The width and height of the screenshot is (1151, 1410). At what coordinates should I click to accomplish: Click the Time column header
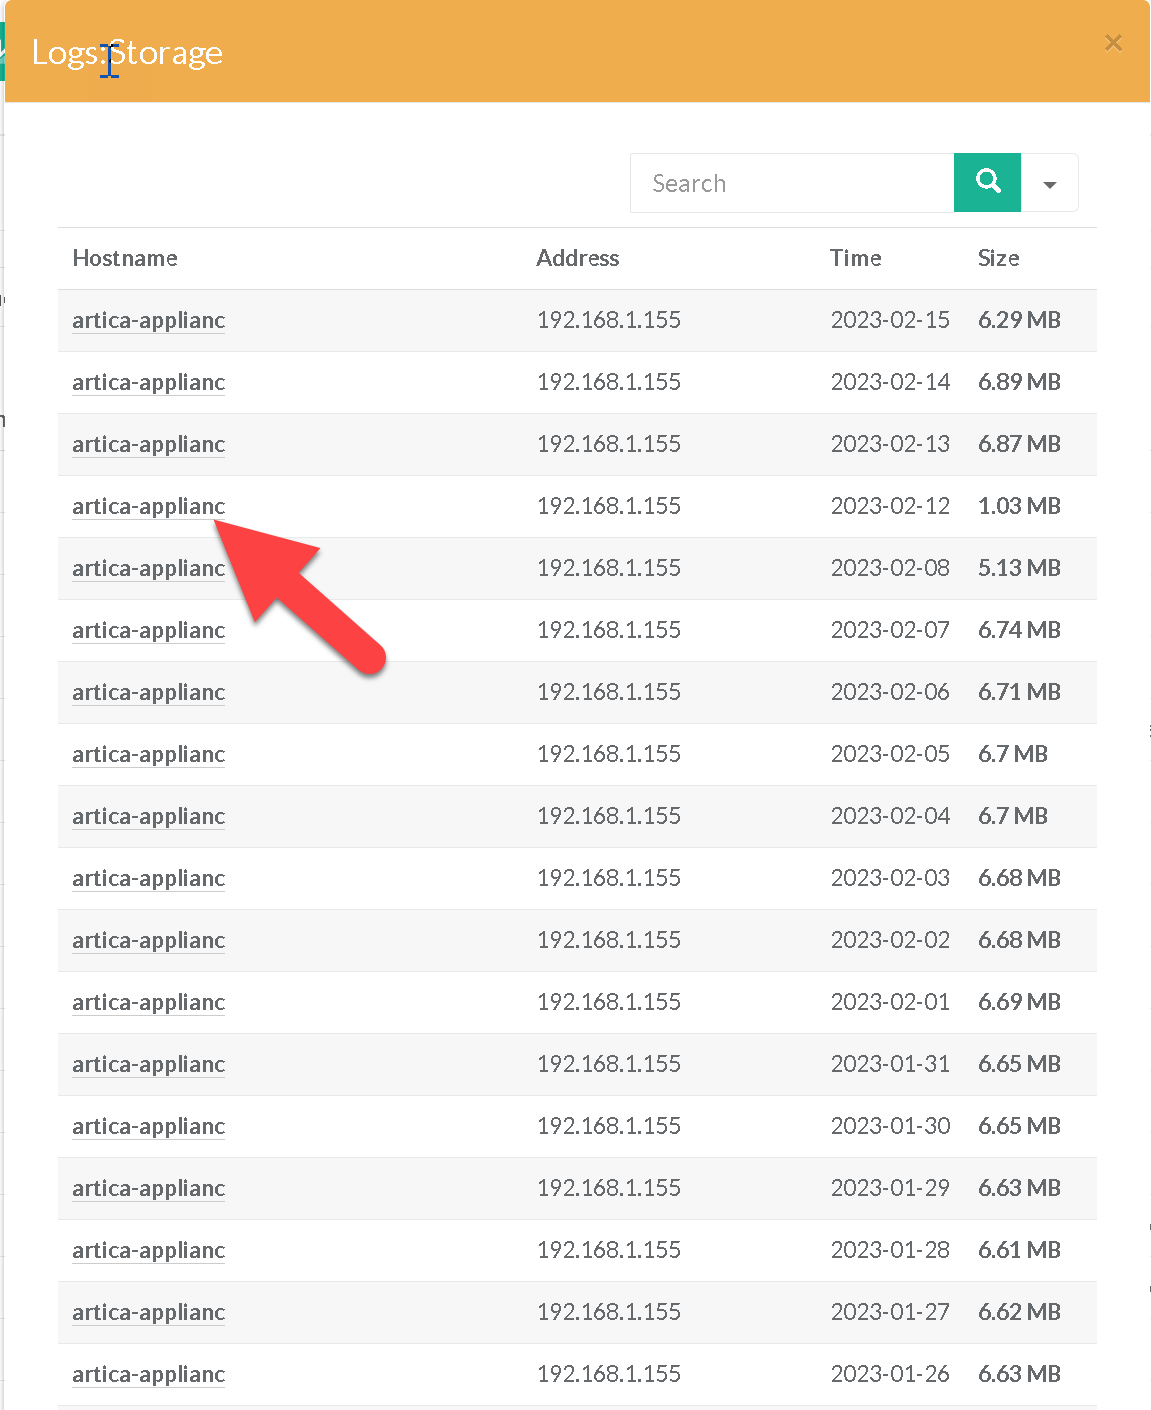[855, 258]
